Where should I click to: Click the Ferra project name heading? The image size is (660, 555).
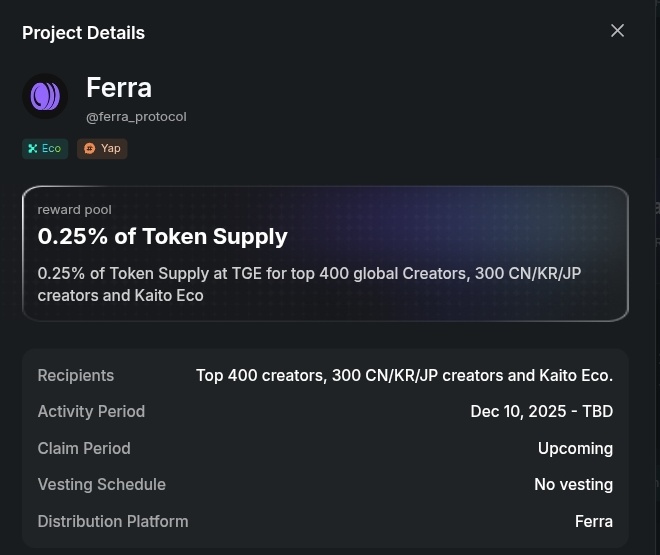(x=119, y=88)
